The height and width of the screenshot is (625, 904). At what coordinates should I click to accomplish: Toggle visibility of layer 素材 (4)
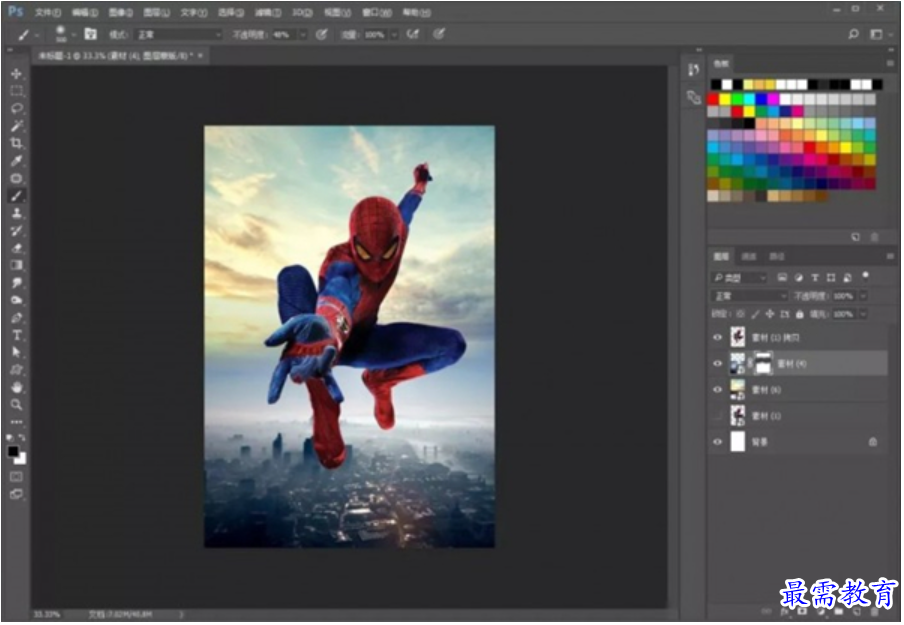click(x=718, y=364)
